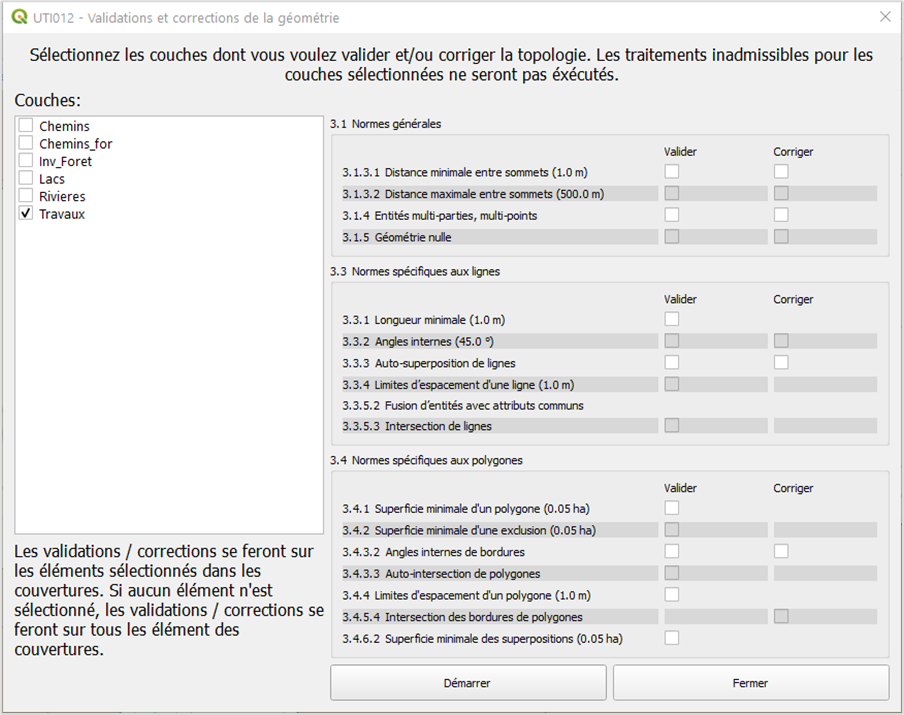The image size is (904, 715).
Task: Enable Valider for 3.1.3.1 Distance minimale entre sommets
Action: [x=672, y=172]
